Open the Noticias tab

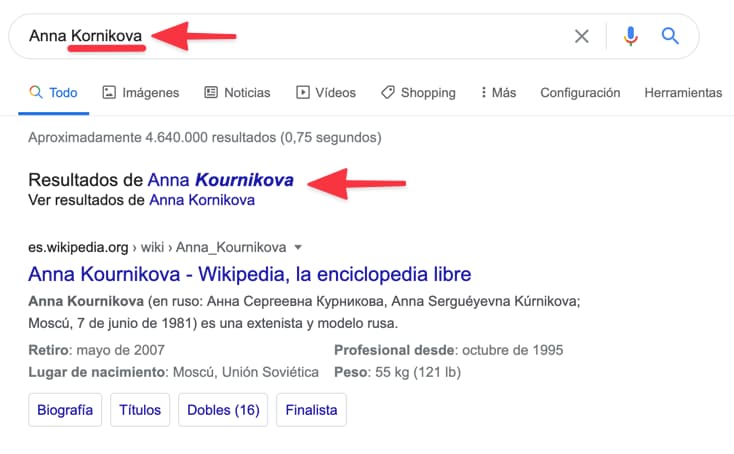click(237, 93)
